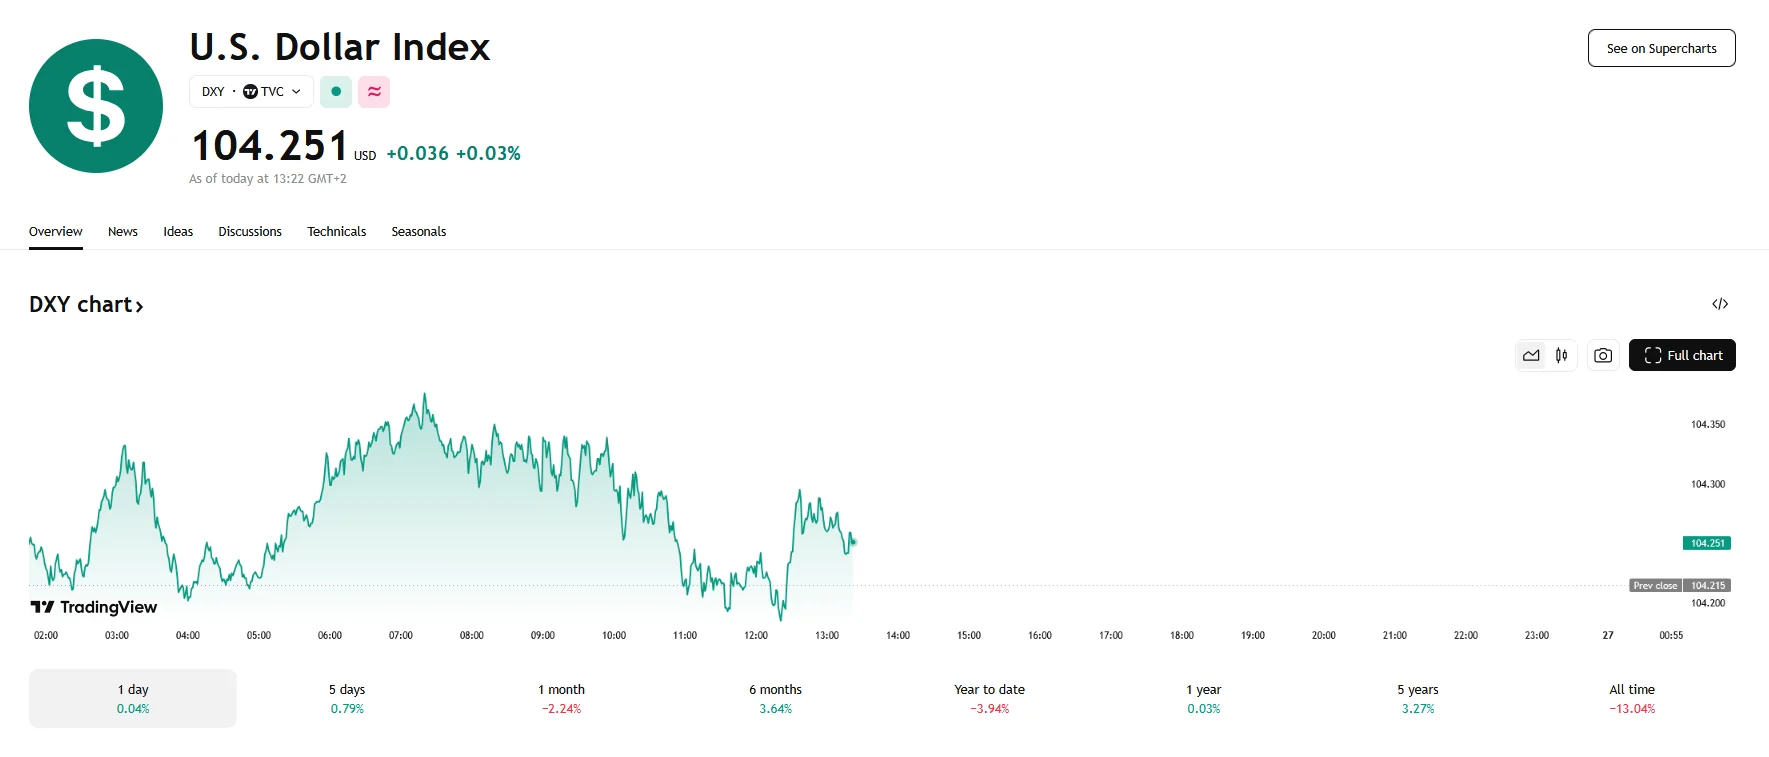Click the See on Supercharts button
This screenshot has height=757, width=1769.
(x=1661, y=48)
